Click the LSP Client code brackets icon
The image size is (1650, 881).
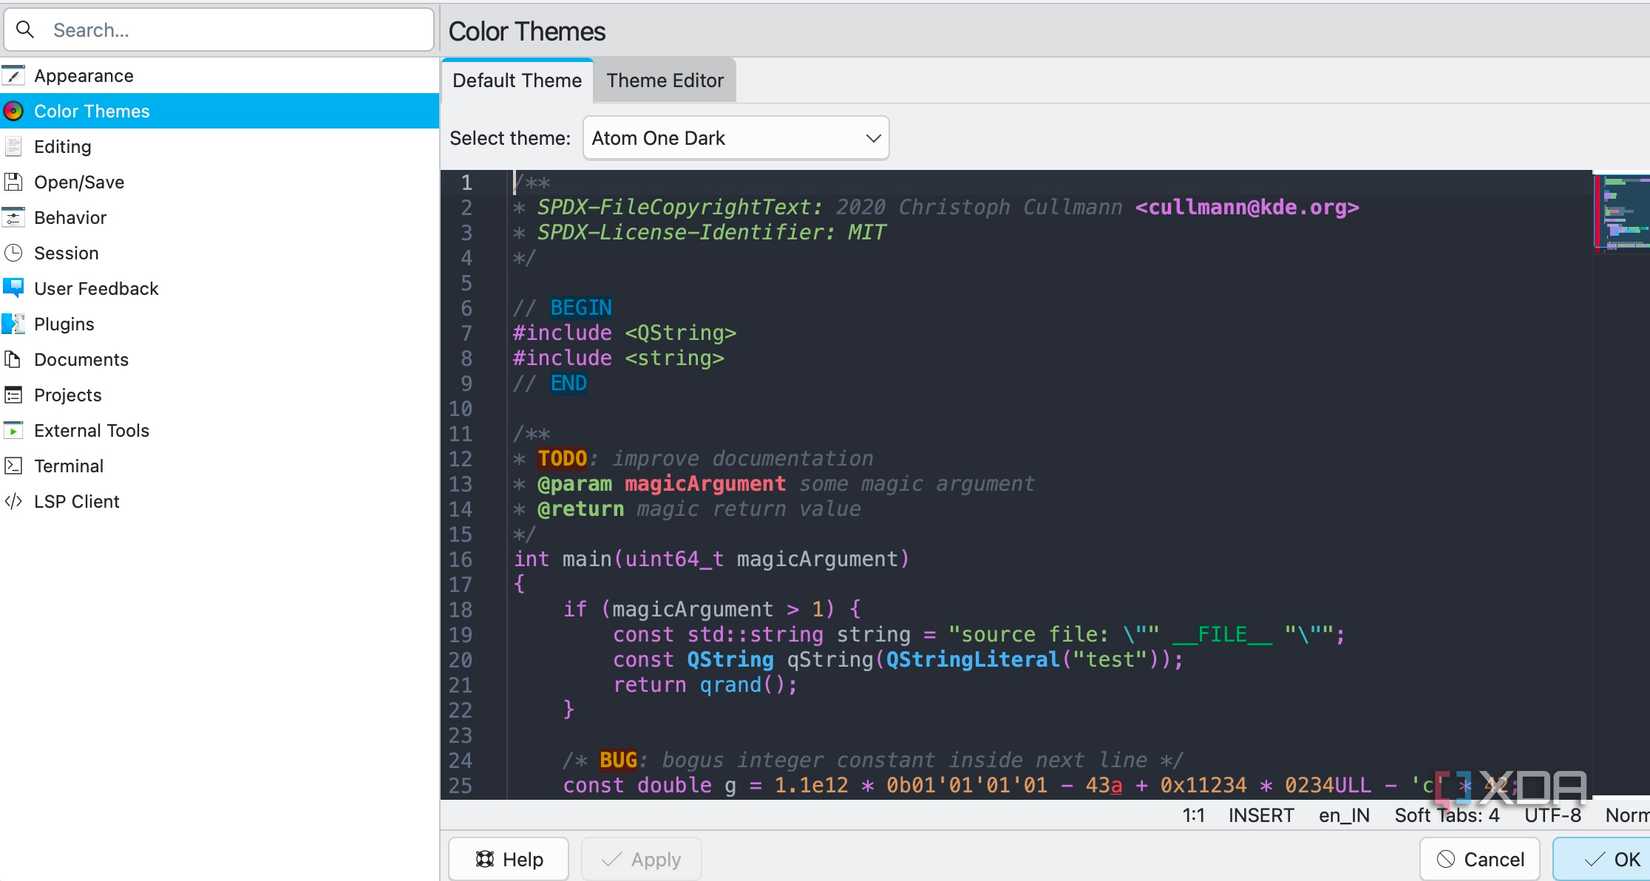(x=13, y=502)
